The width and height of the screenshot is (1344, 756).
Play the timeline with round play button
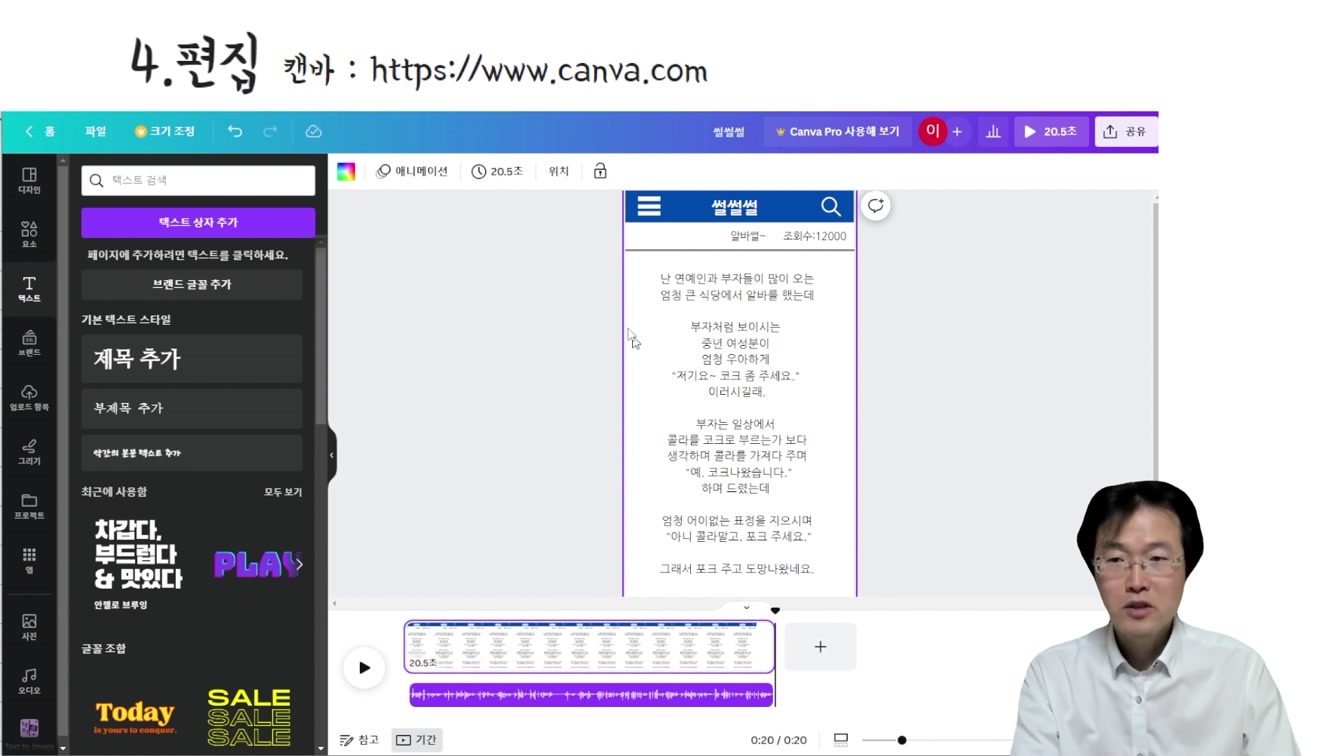(364, 668)
